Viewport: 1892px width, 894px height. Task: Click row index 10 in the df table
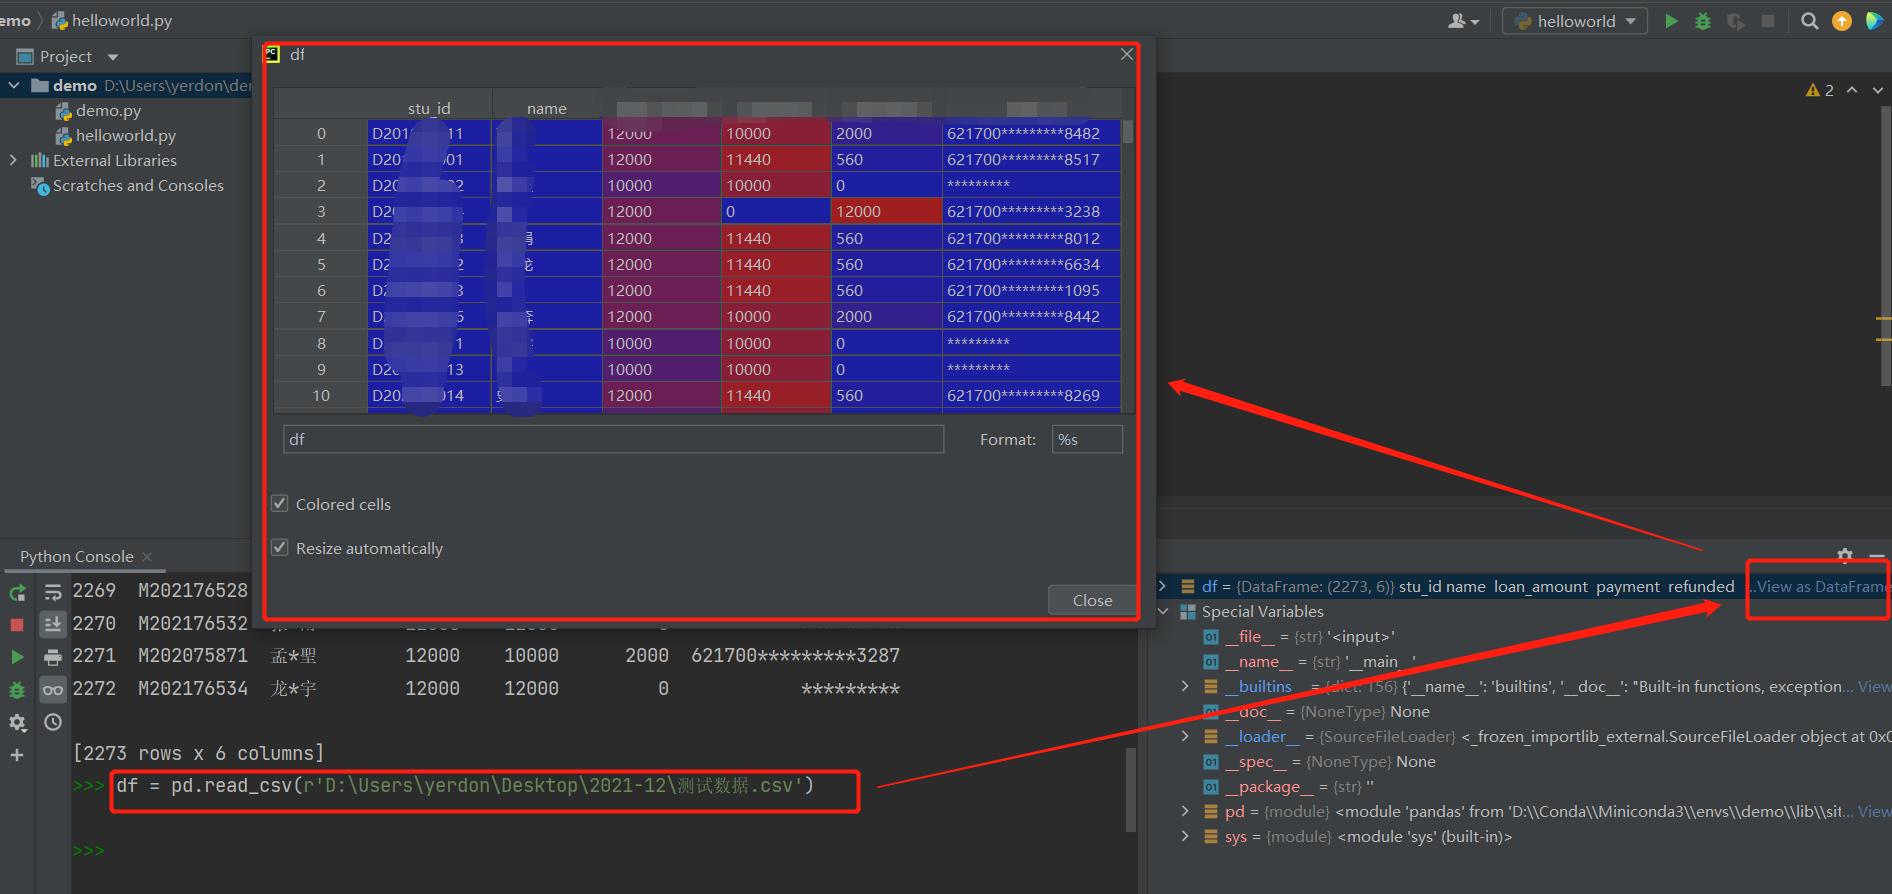coord(321,396)
